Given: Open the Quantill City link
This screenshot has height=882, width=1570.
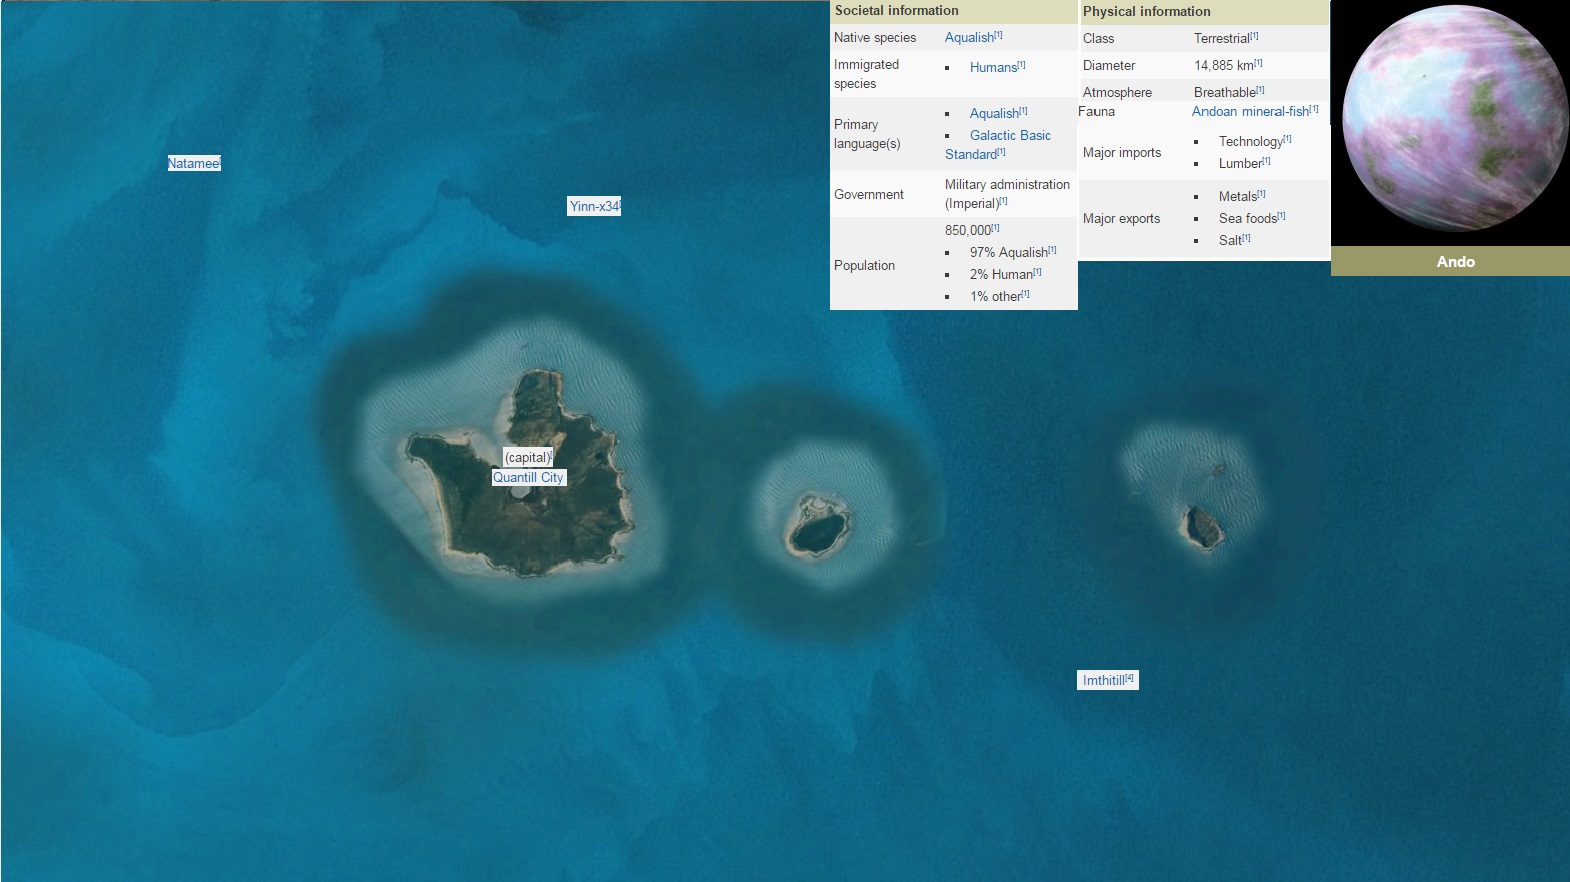Looking at the screenshot, I should (527, 478).
